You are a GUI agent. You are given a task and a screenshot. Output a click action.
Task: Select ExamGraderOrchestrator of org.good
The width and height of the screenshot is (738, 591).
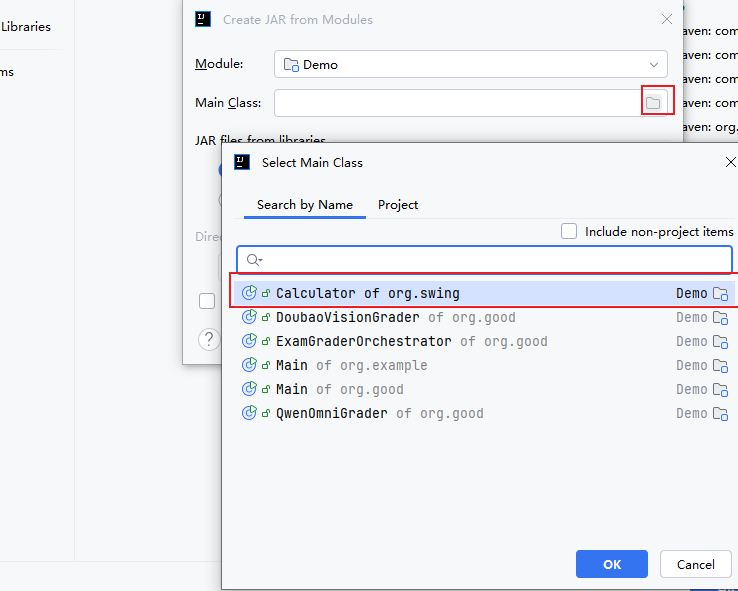tap(484, 341)
